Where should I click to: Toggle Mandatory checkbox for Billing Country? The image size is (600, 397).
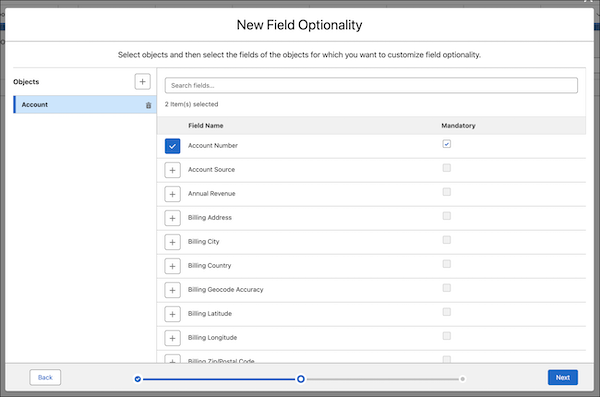coord(447,264)
